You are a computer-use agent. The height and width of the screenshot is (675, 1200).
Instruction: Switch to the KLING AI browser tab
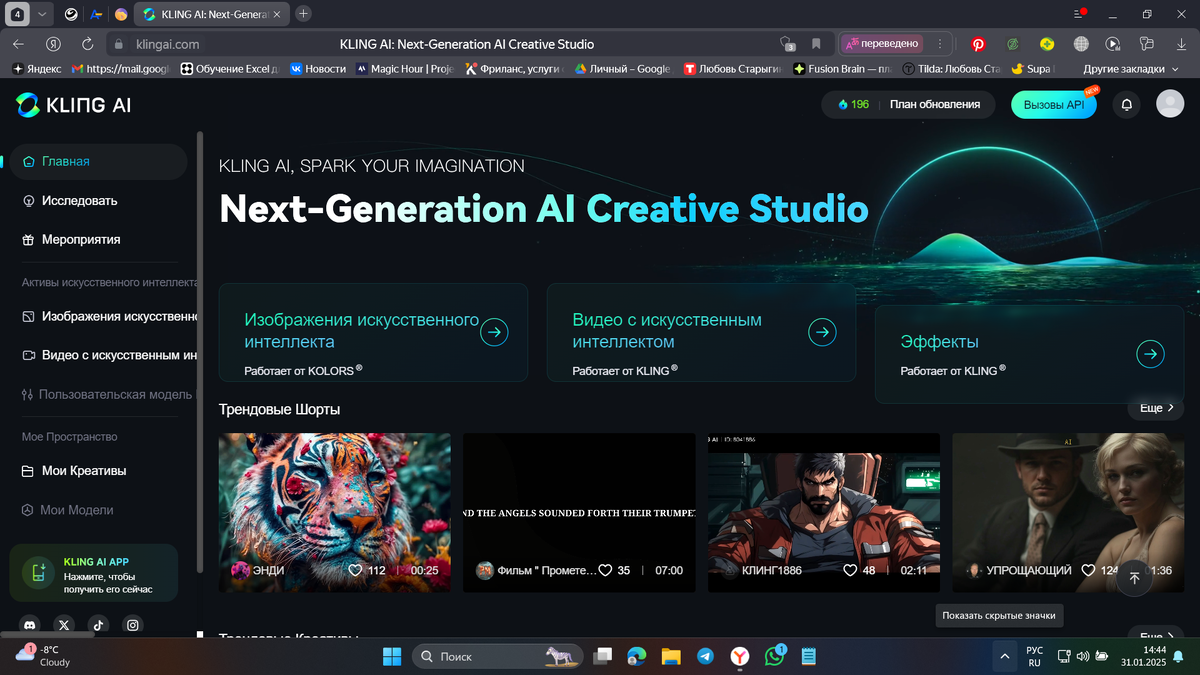pos(212,14)
